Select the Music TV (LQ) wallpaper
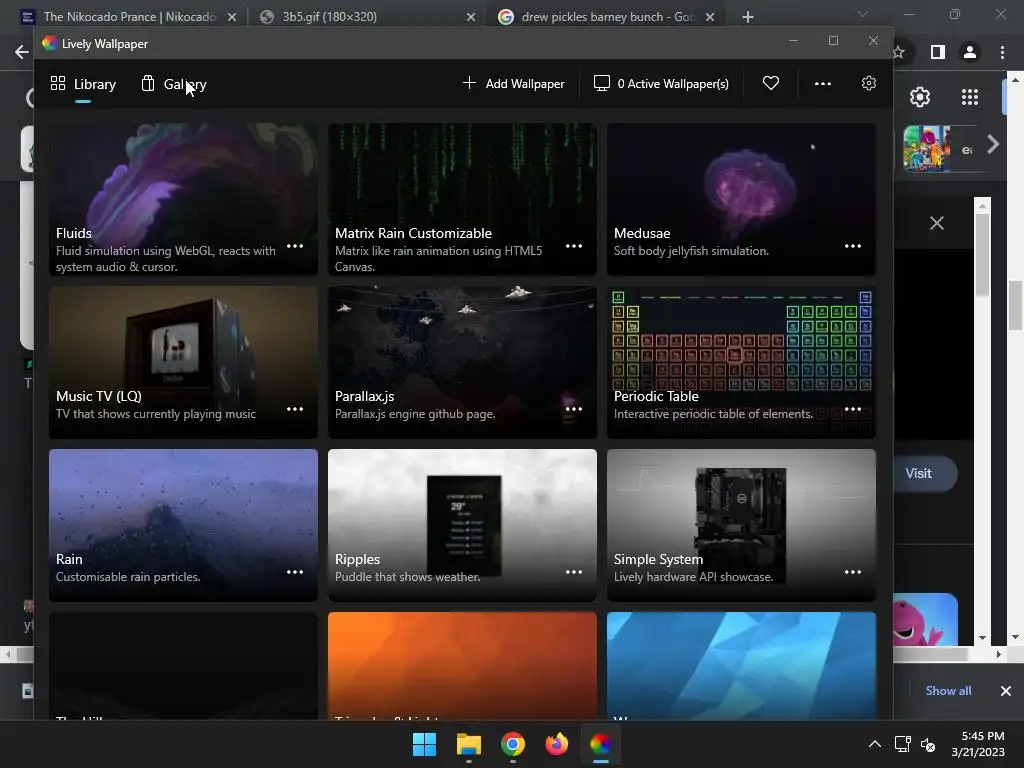 (x=184, y=362)
